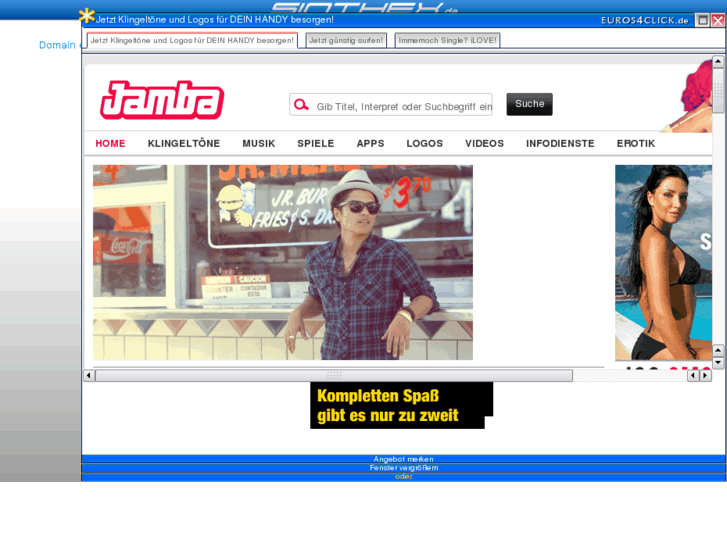
Task: Click the horizontal scrollbar thumb
Action: coord(334,375)
